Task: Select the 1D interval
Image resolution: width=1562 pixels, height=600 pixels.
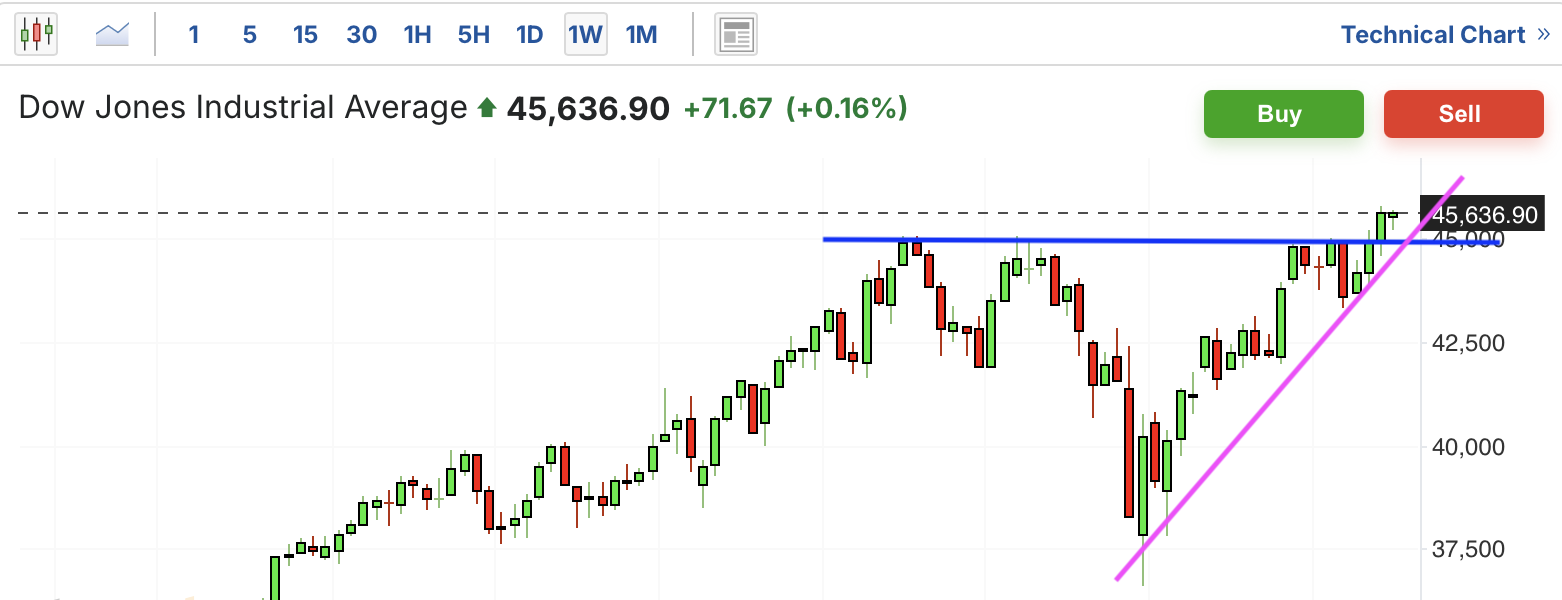Action: tap(529, 35)
